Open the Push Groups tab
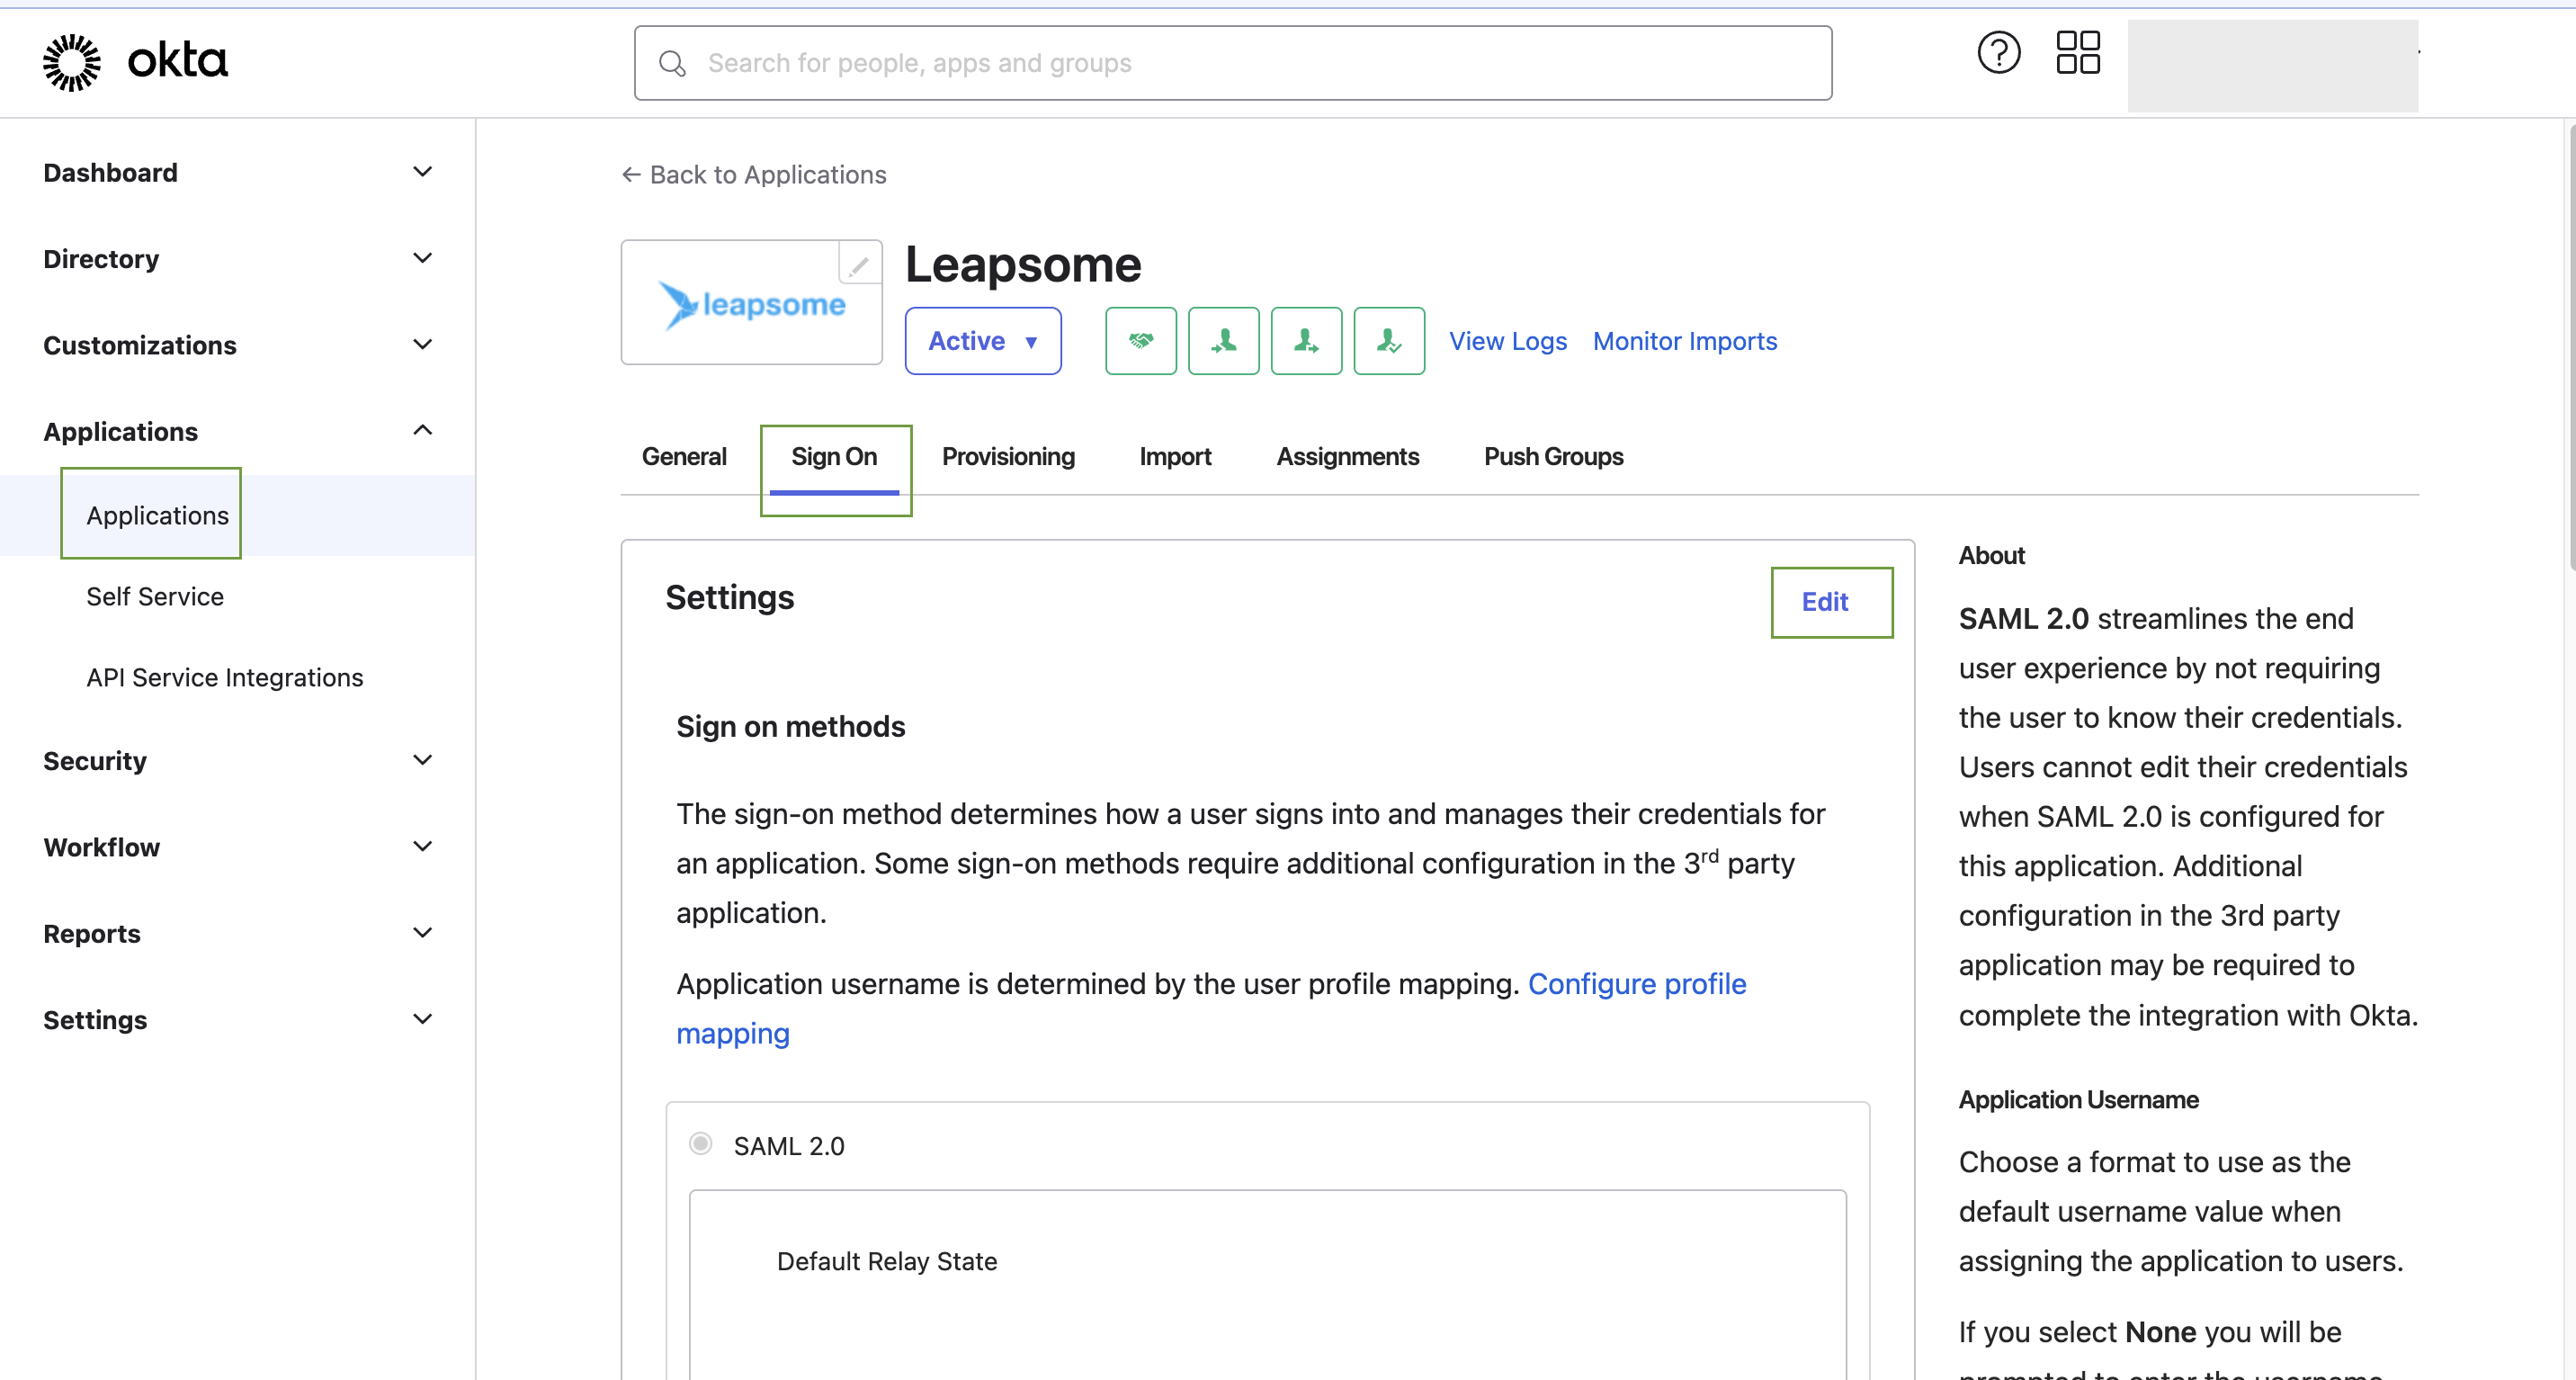This screenshot has height=1380, width=2576. point(1553,457)
